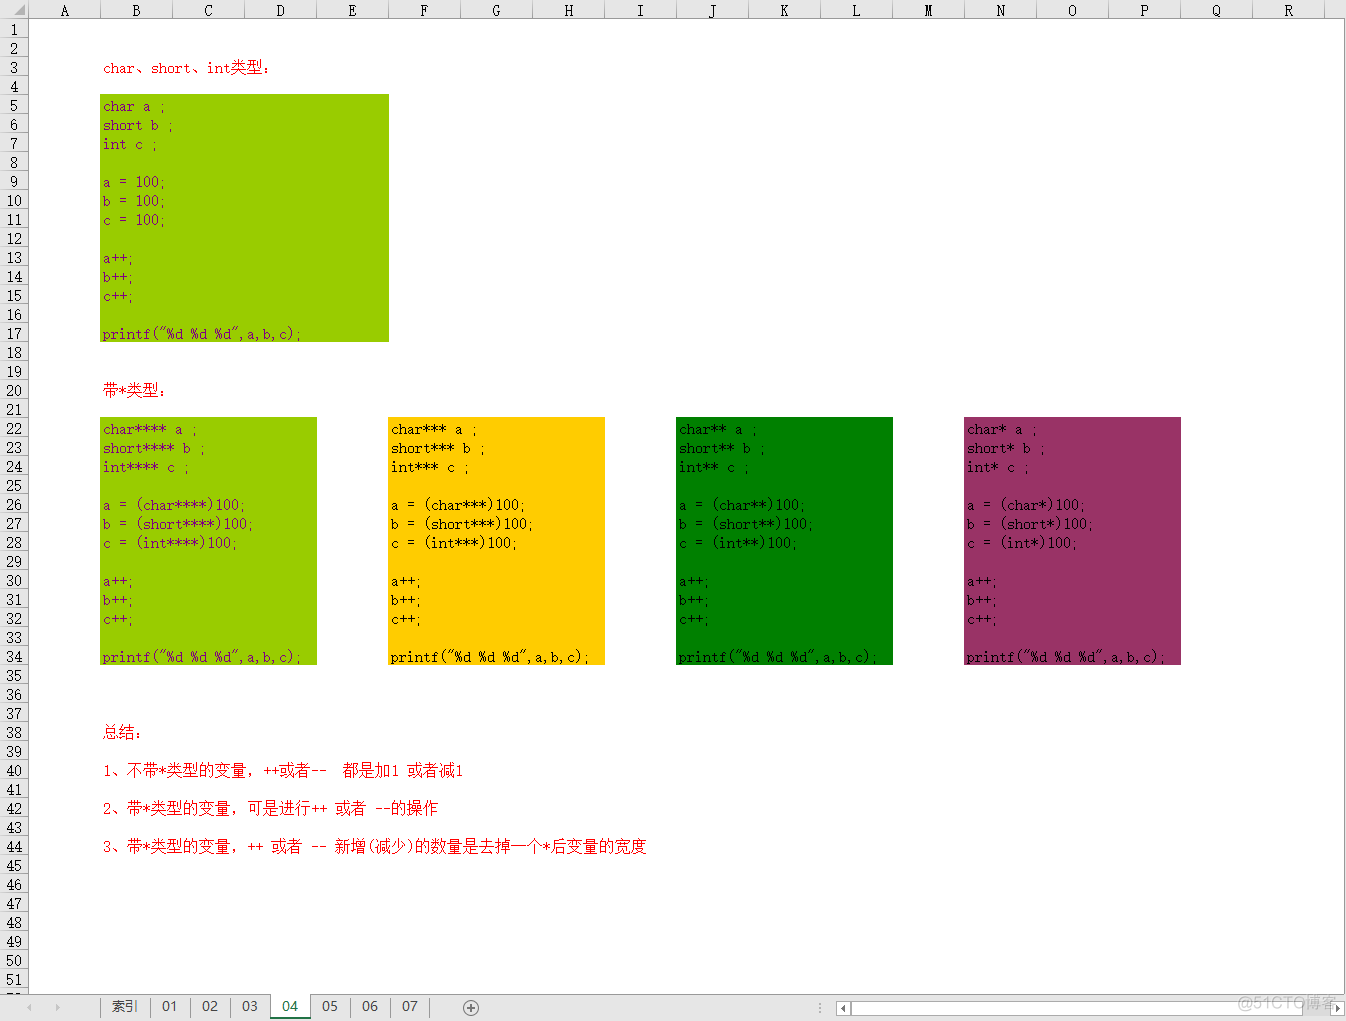Click the 'short b ;' cell in row 6

coord(138,125)
